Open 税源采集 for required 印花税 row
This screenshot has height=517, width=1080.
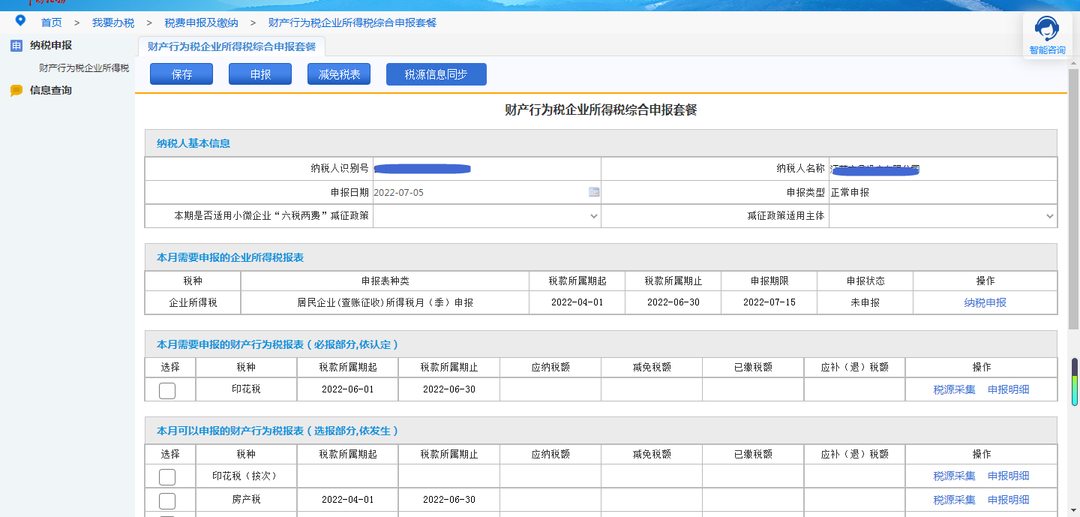pyautogui.click(x=954, y=390)
